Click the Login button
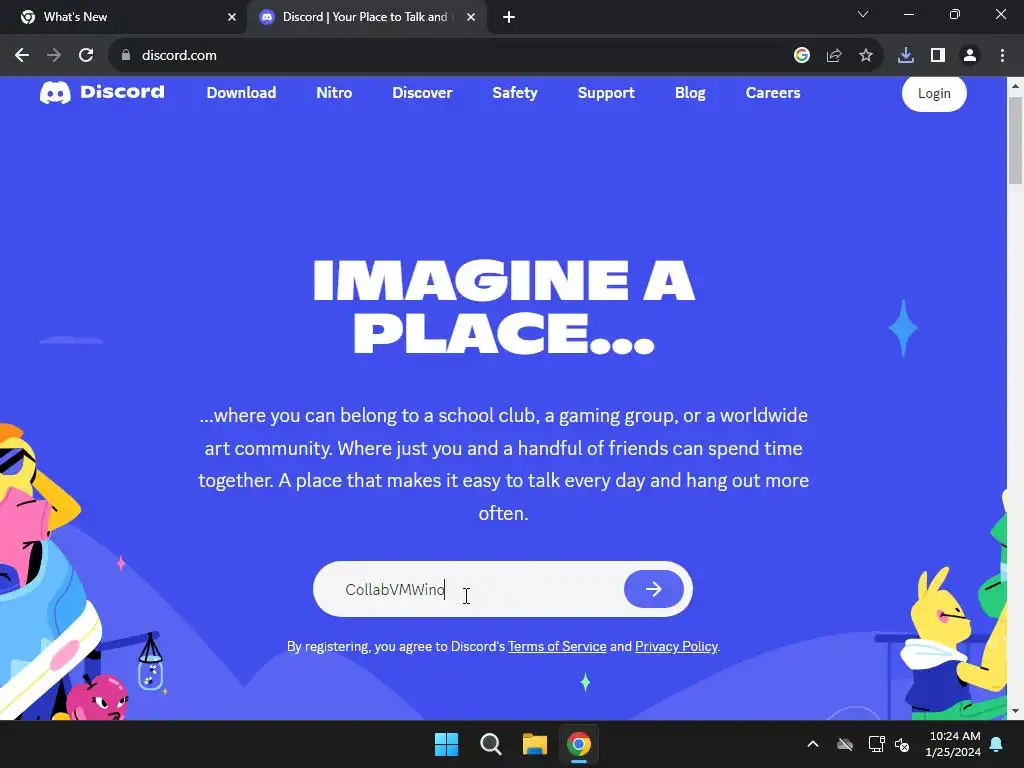 (x=934, y=93)
